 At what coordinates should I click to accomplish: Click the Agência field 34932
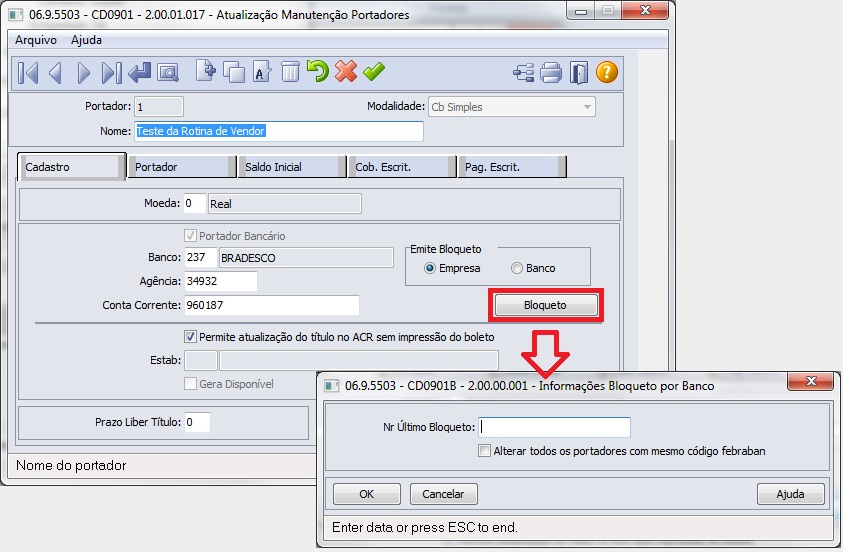(x=220, y=281)
